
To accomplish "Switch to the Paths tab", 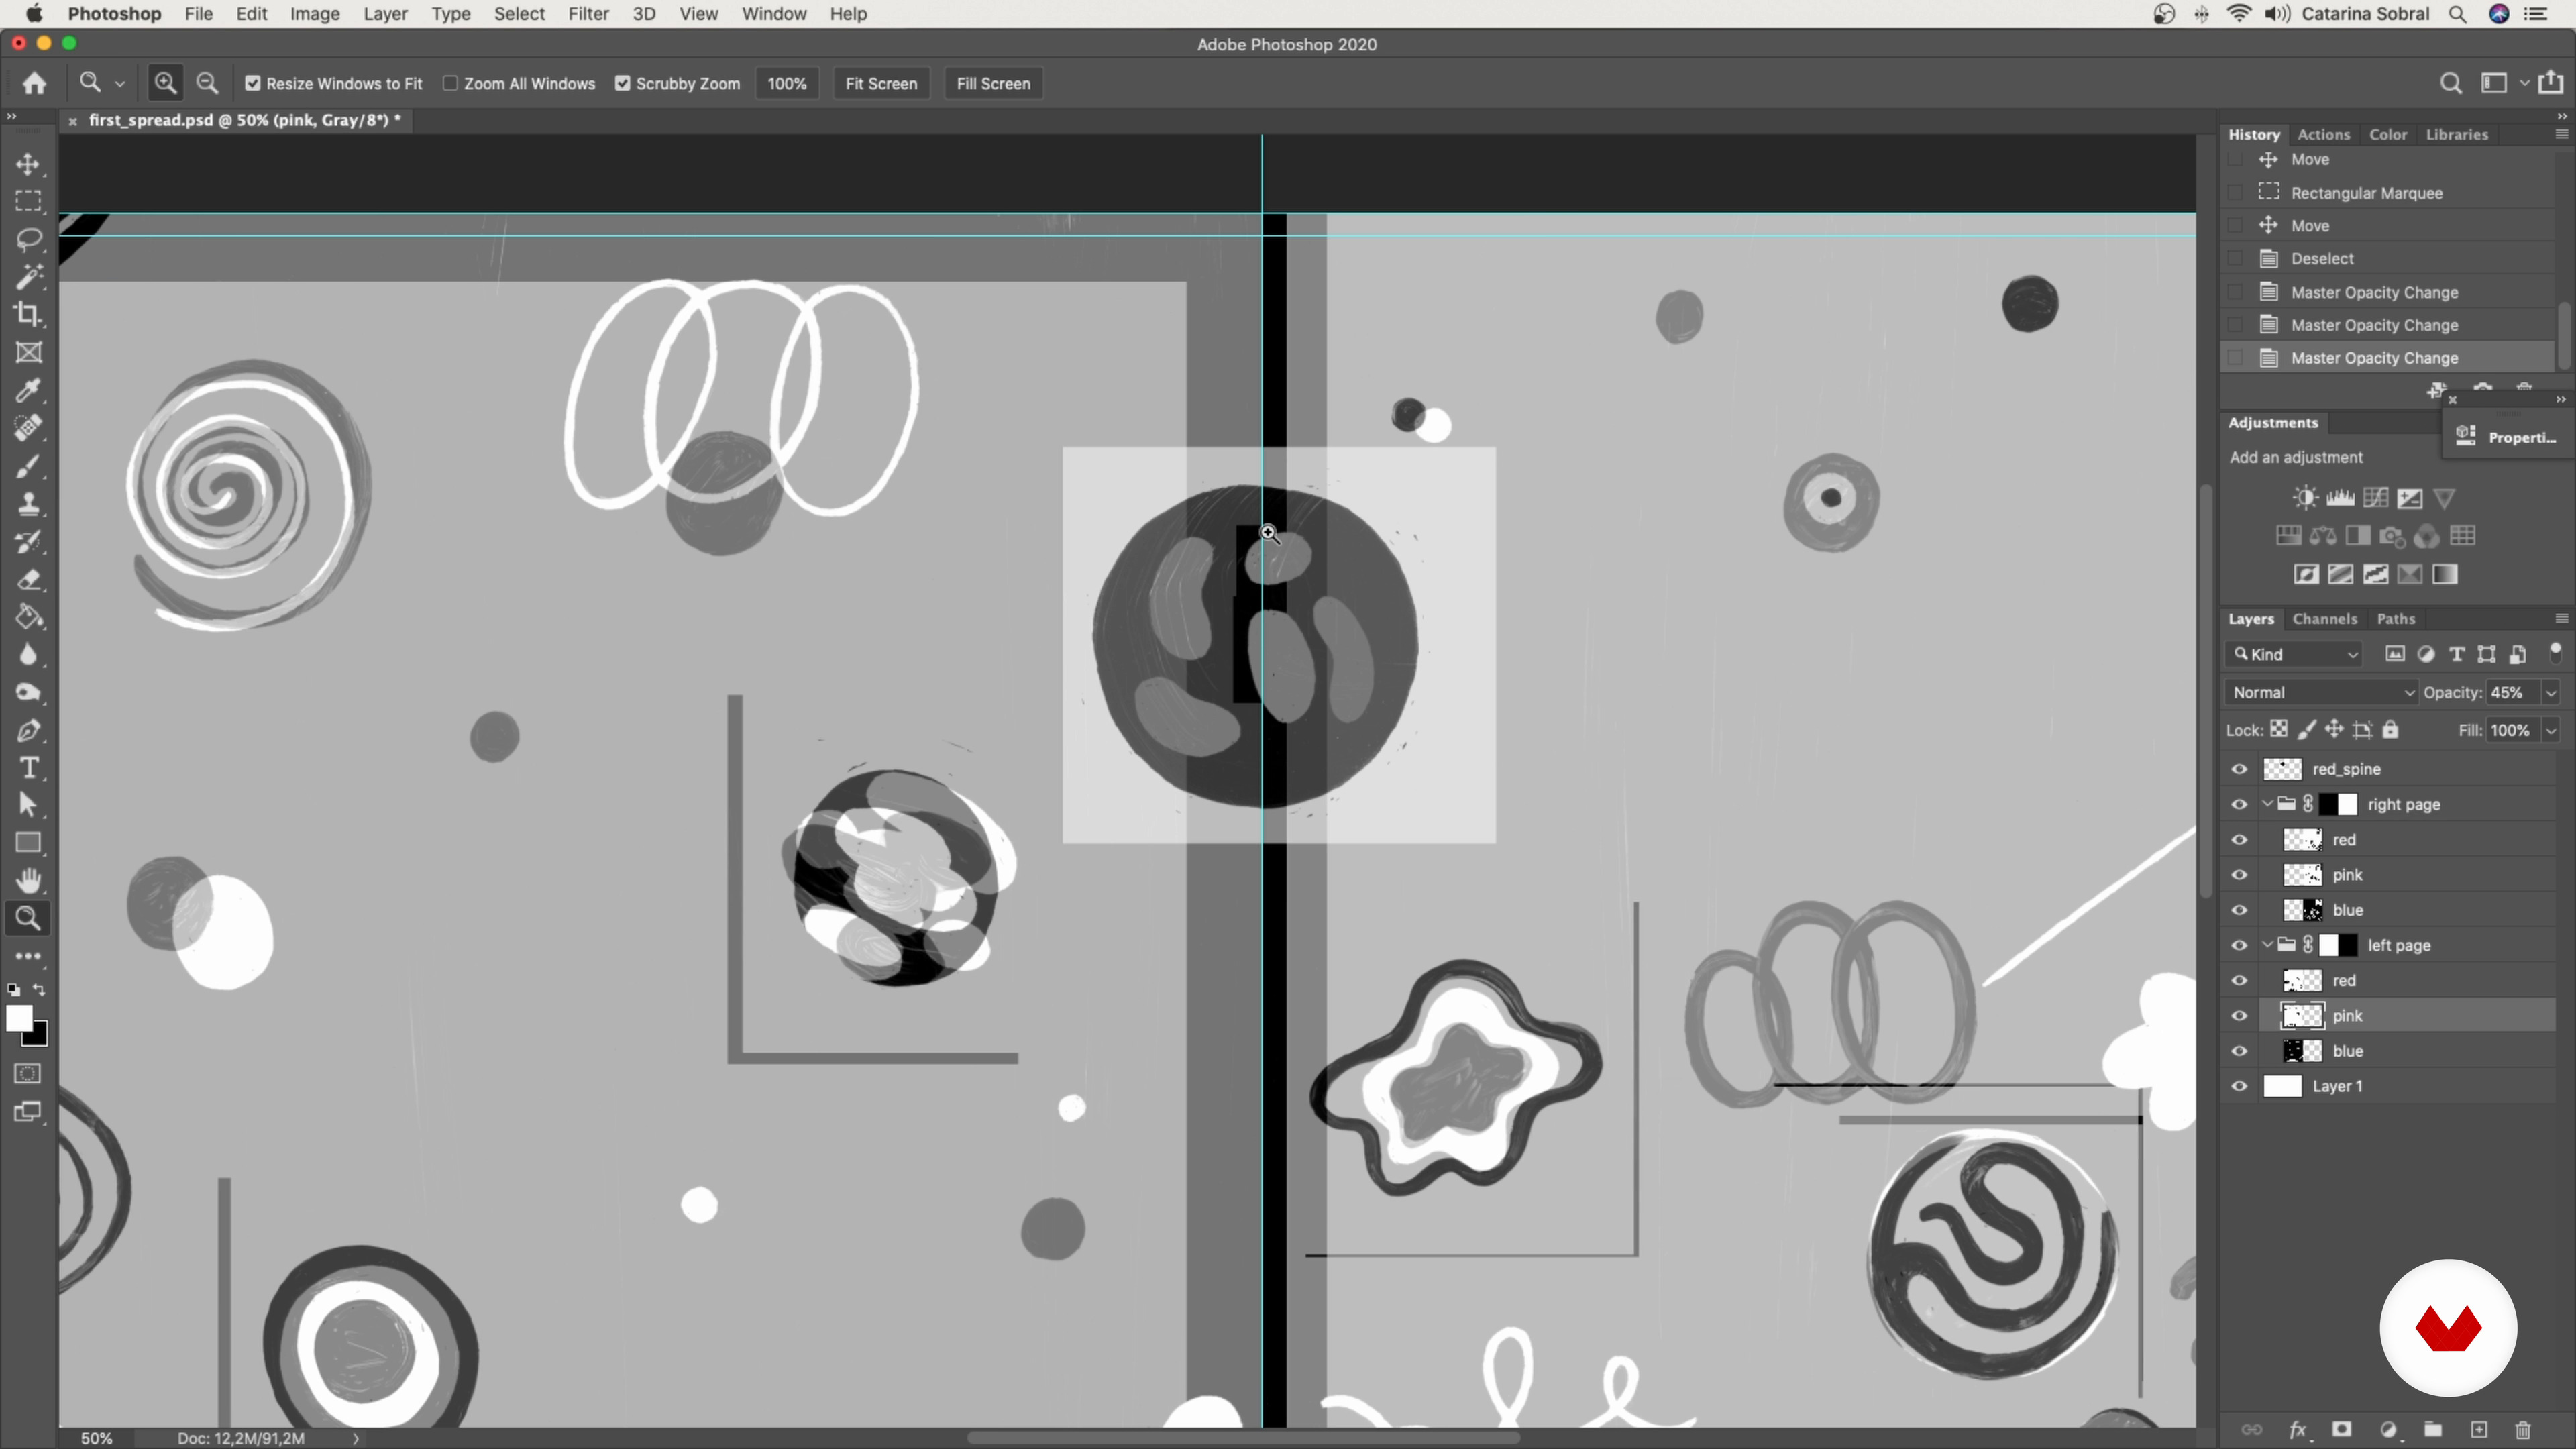I will 2395,619.
